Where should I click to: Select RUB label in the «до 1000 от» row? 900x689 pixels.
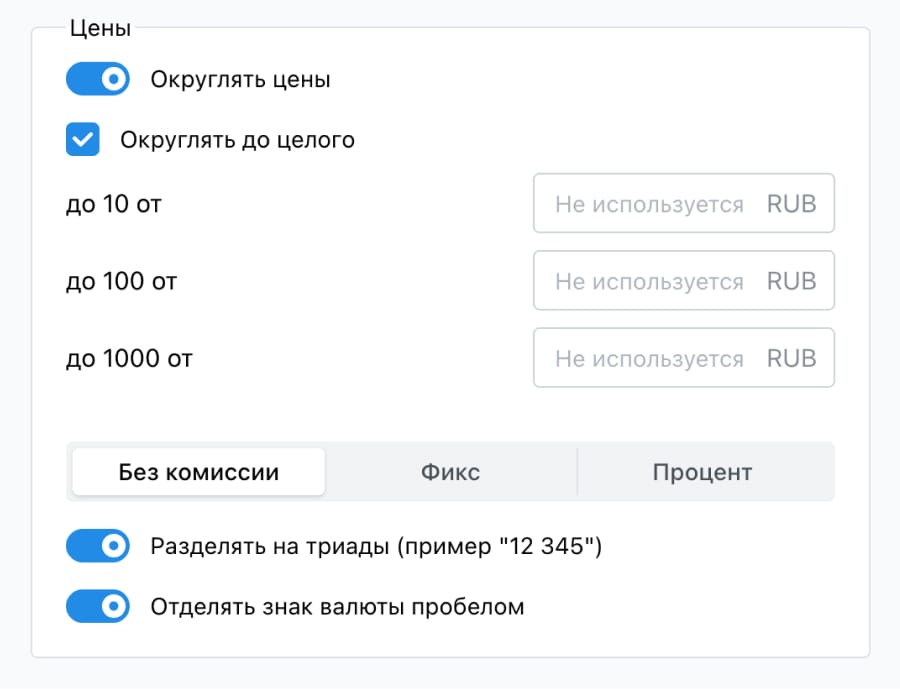792,358
